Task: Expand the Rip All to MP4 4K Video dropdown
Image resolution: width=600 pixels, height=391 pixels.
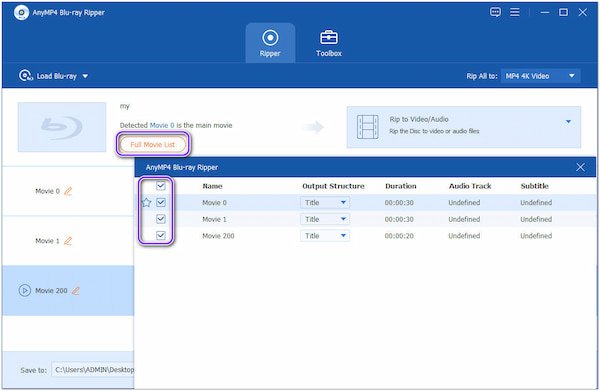Action: point(540,76)
